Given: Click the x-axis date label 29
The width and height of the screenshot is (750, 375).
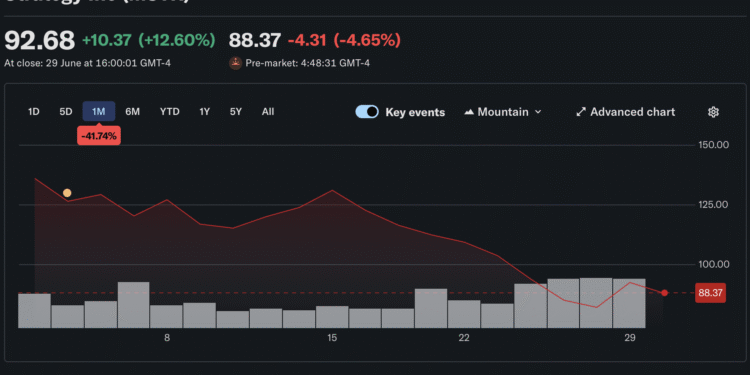Looking at the screenshot, I should 630,338.
